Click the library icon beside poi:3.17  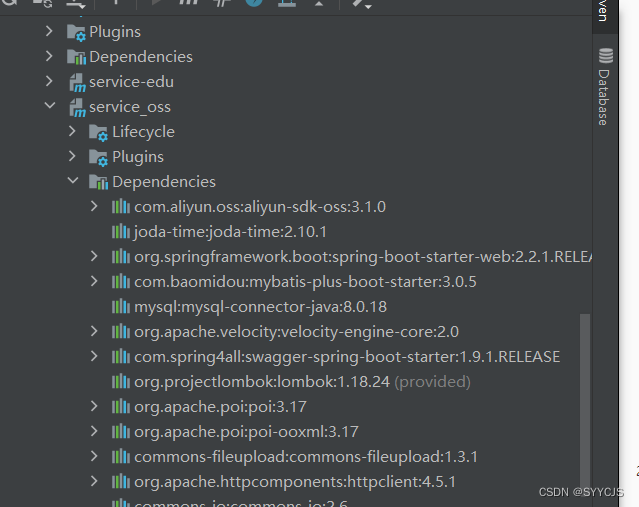click(121, 407)
